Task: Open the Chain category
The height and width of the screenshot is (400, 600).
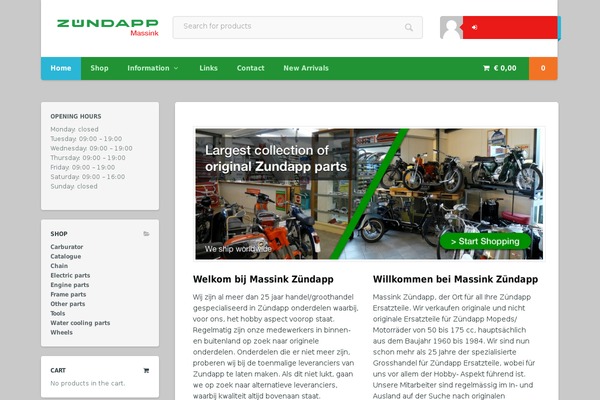Action: click(59, 266)
